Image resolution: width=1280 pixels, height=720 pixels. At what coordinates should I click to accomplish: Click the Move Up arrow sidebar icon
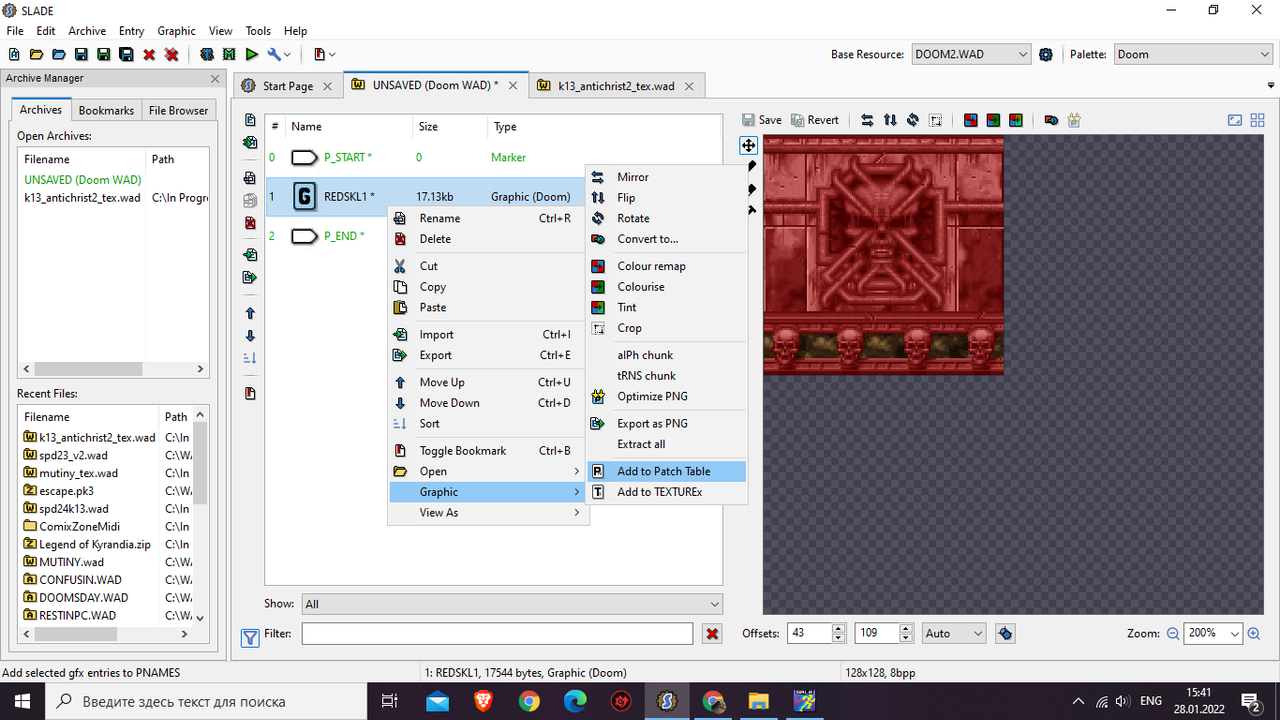[250, 313]
